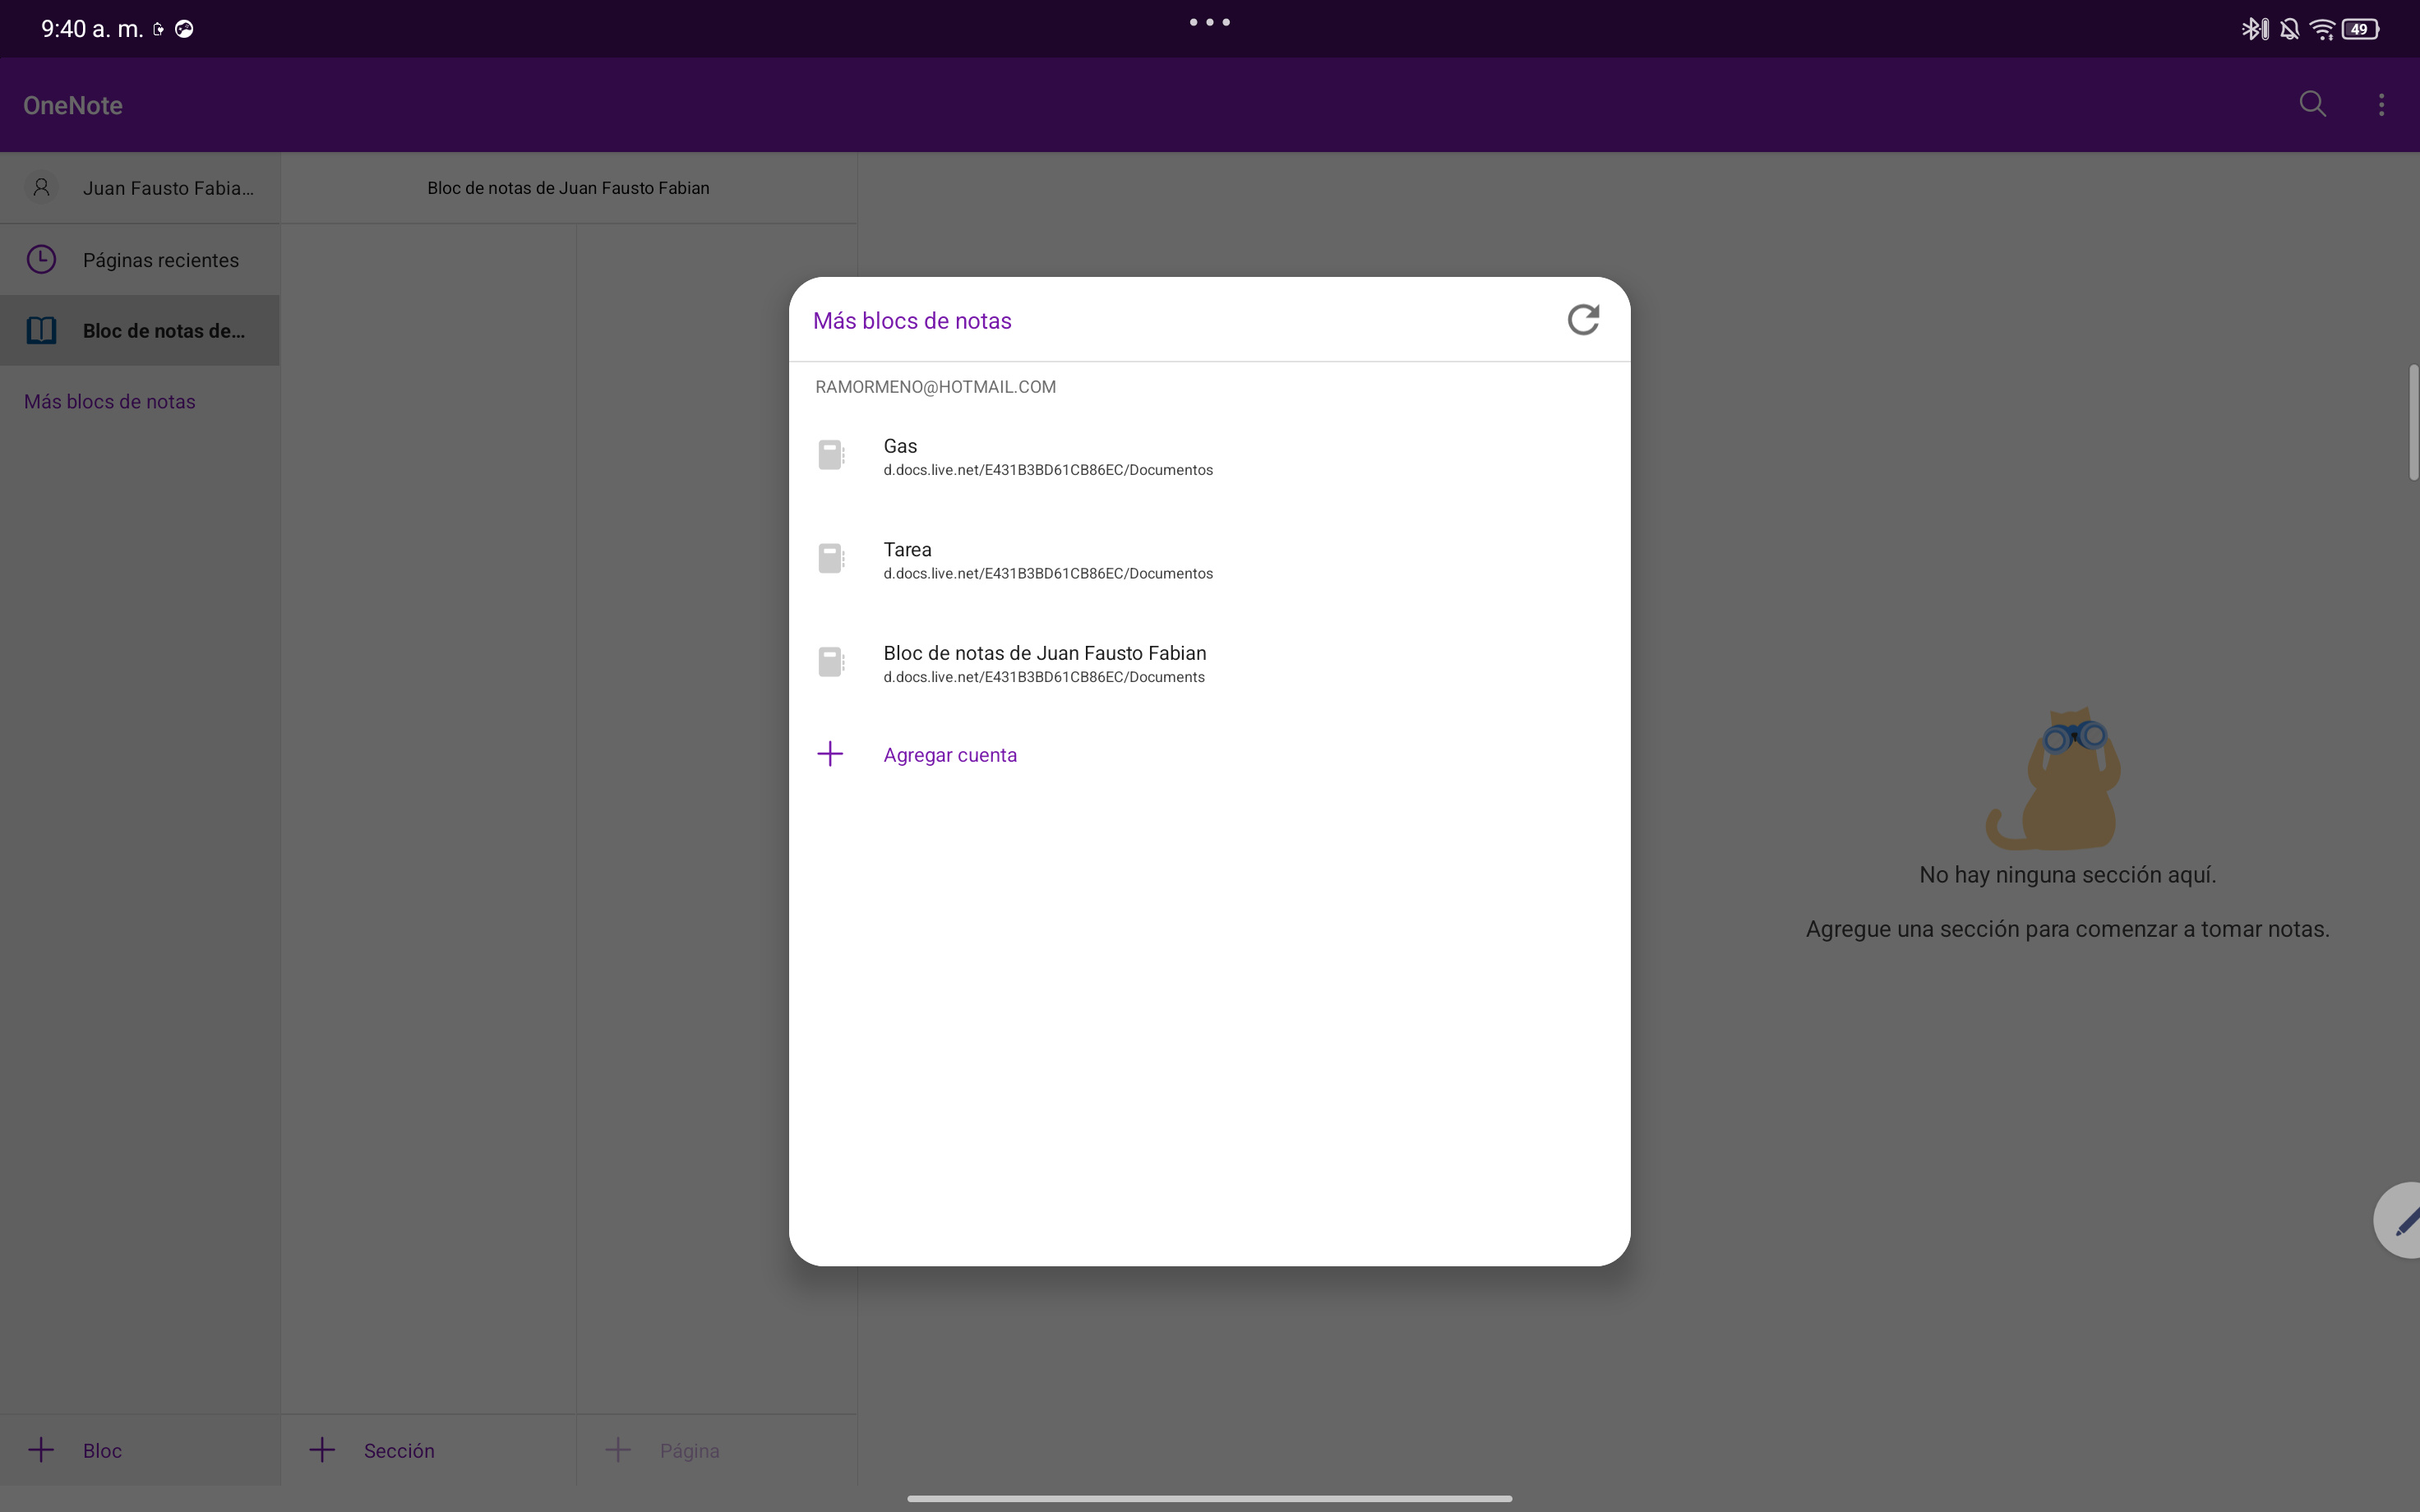This screenshot has width=2420, height=1512.
Task: Open the Gas notebook
Action: coord(1209,457)
